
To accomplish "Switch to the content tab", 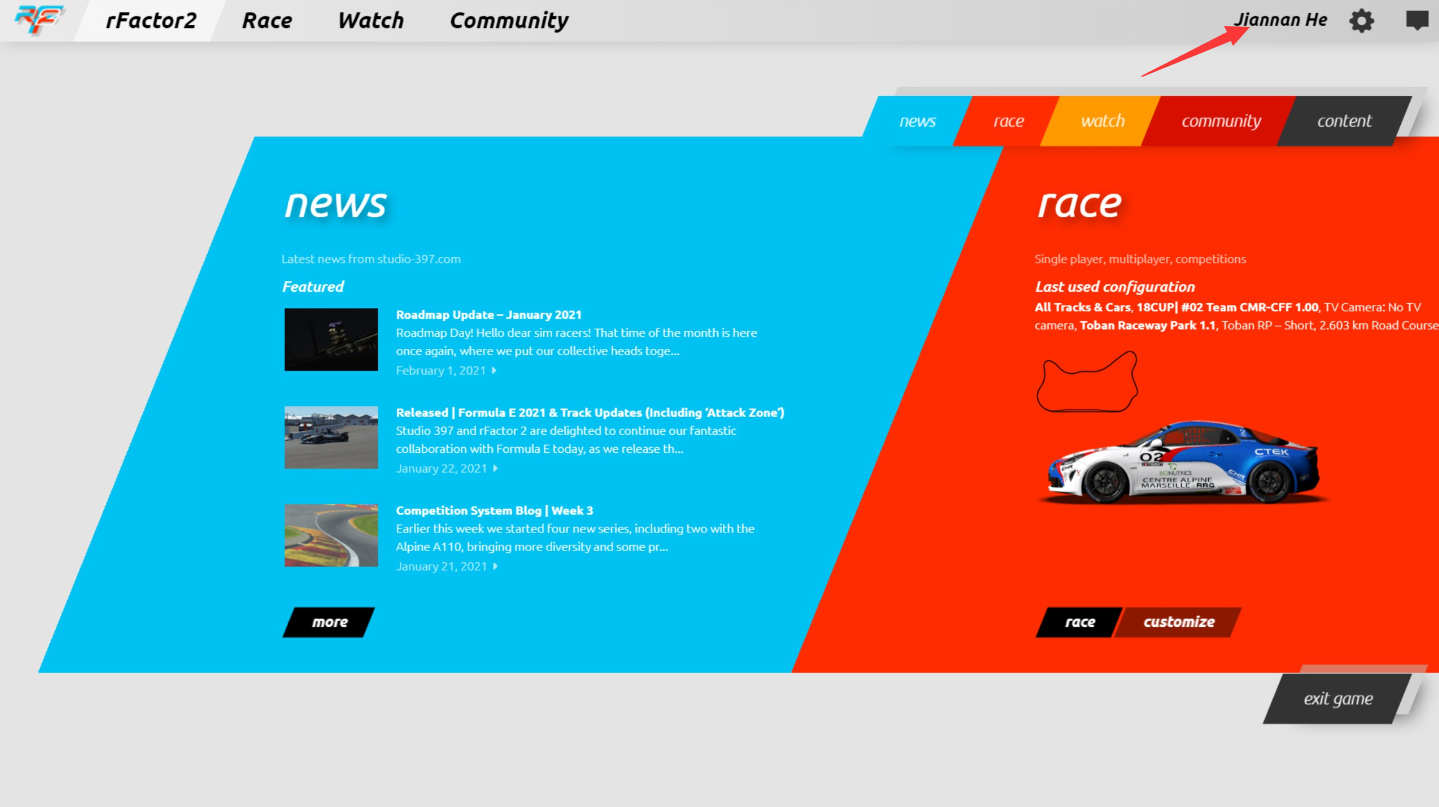I will pos(1344,121).
